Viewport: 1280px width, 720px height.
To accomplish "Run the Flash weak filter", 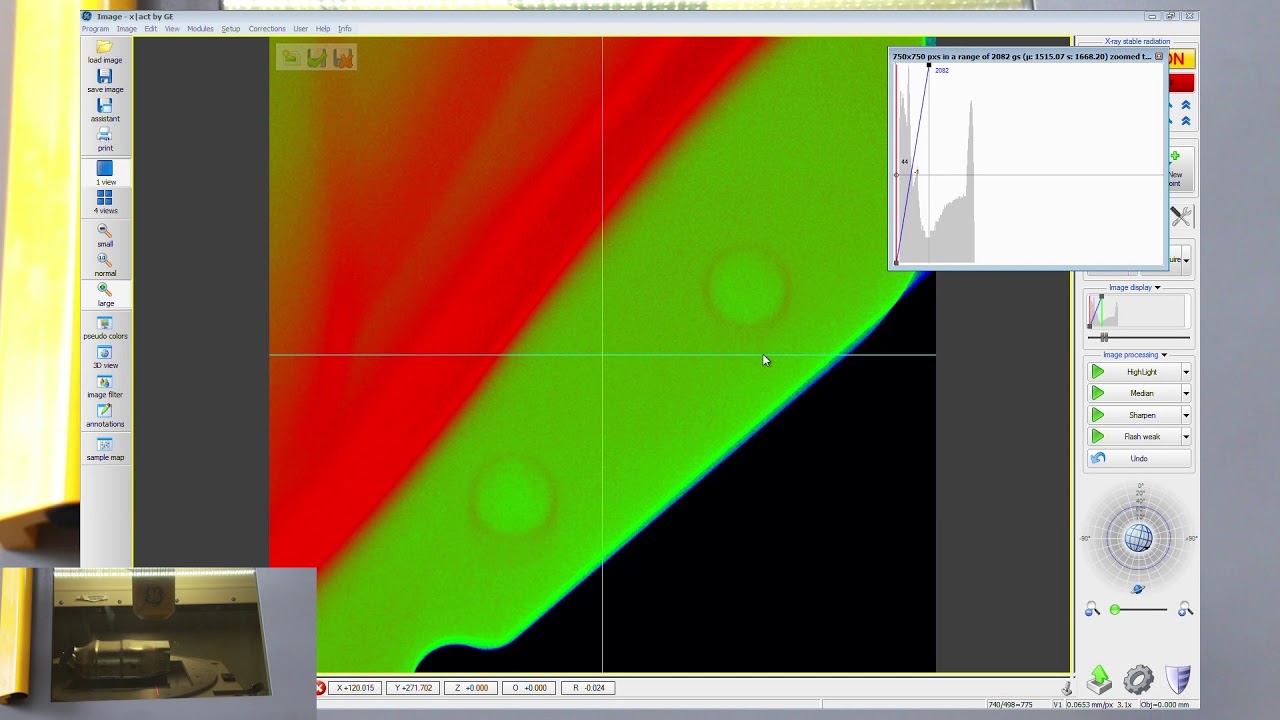I will pos(1134,436).
